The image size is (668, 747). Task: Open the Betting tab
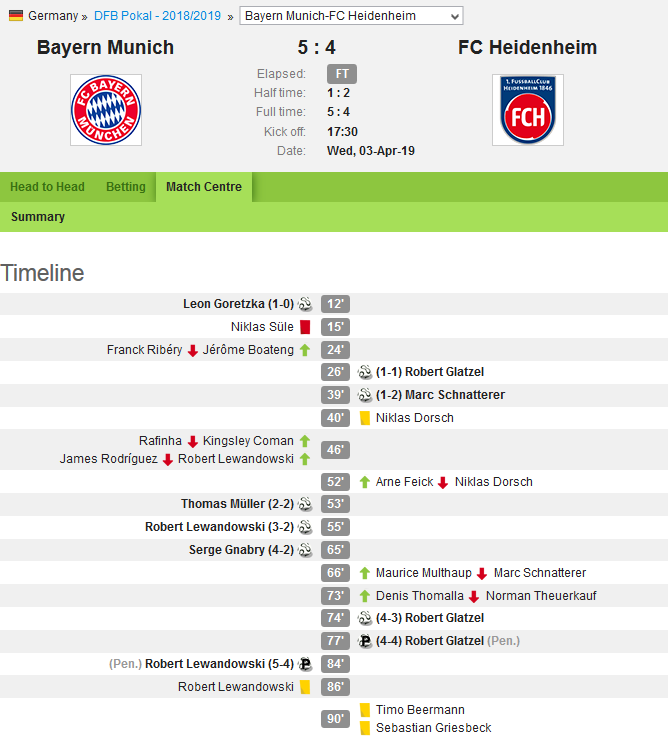(126, 187)
